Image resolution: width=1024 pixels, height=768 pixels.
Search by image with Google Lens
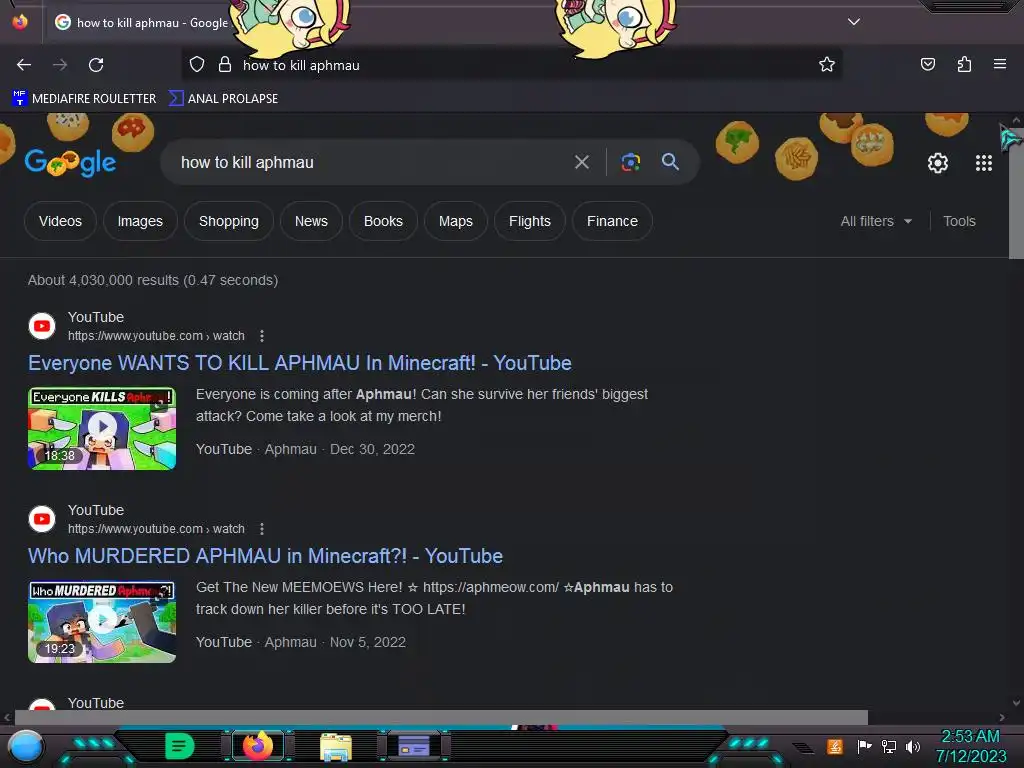point(630,162)
